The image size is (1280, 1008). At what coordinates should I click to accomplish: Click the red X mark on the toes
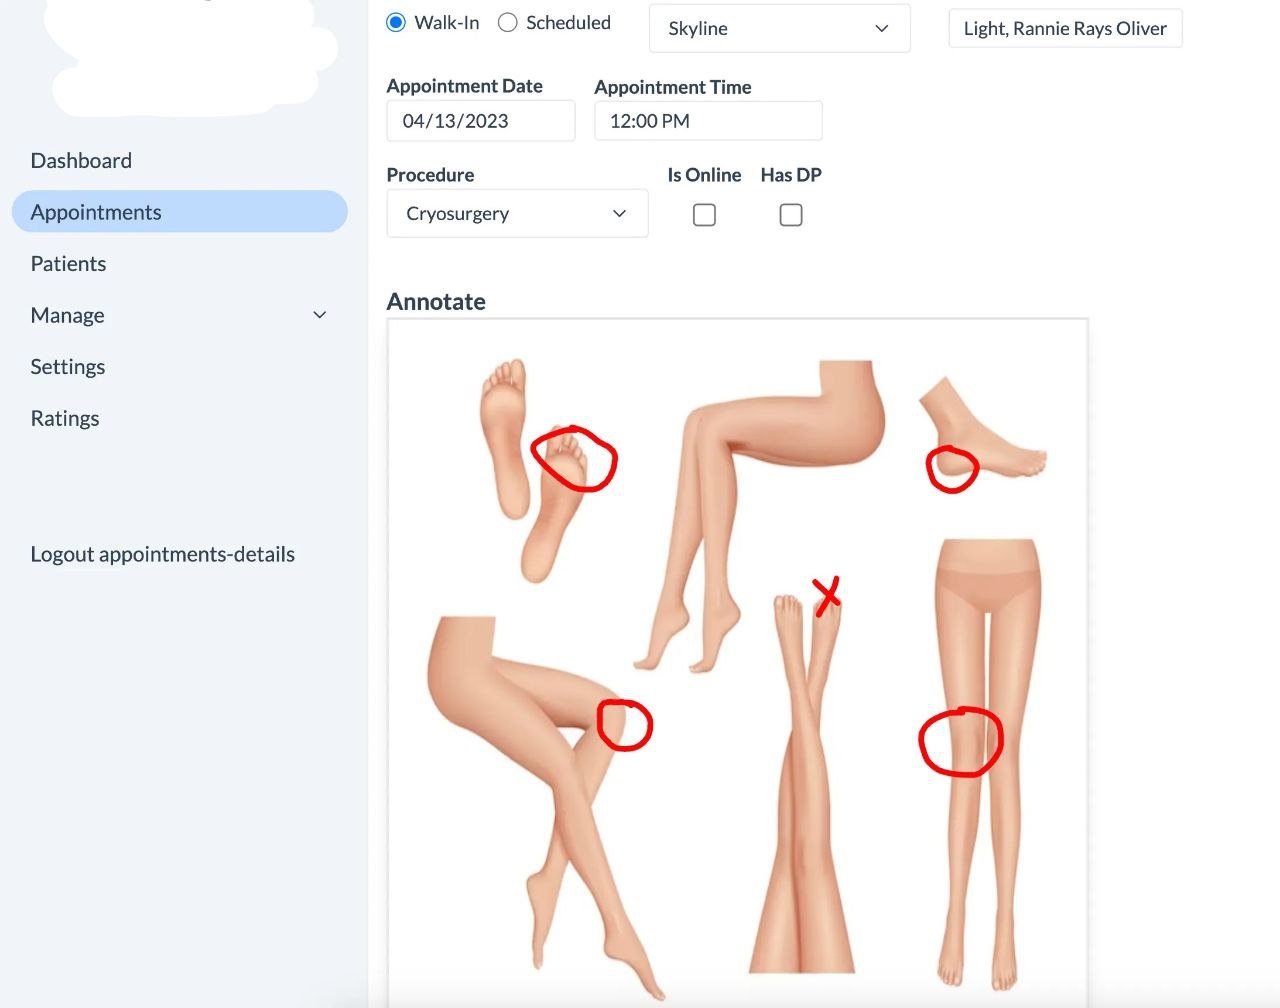(826, 596)
